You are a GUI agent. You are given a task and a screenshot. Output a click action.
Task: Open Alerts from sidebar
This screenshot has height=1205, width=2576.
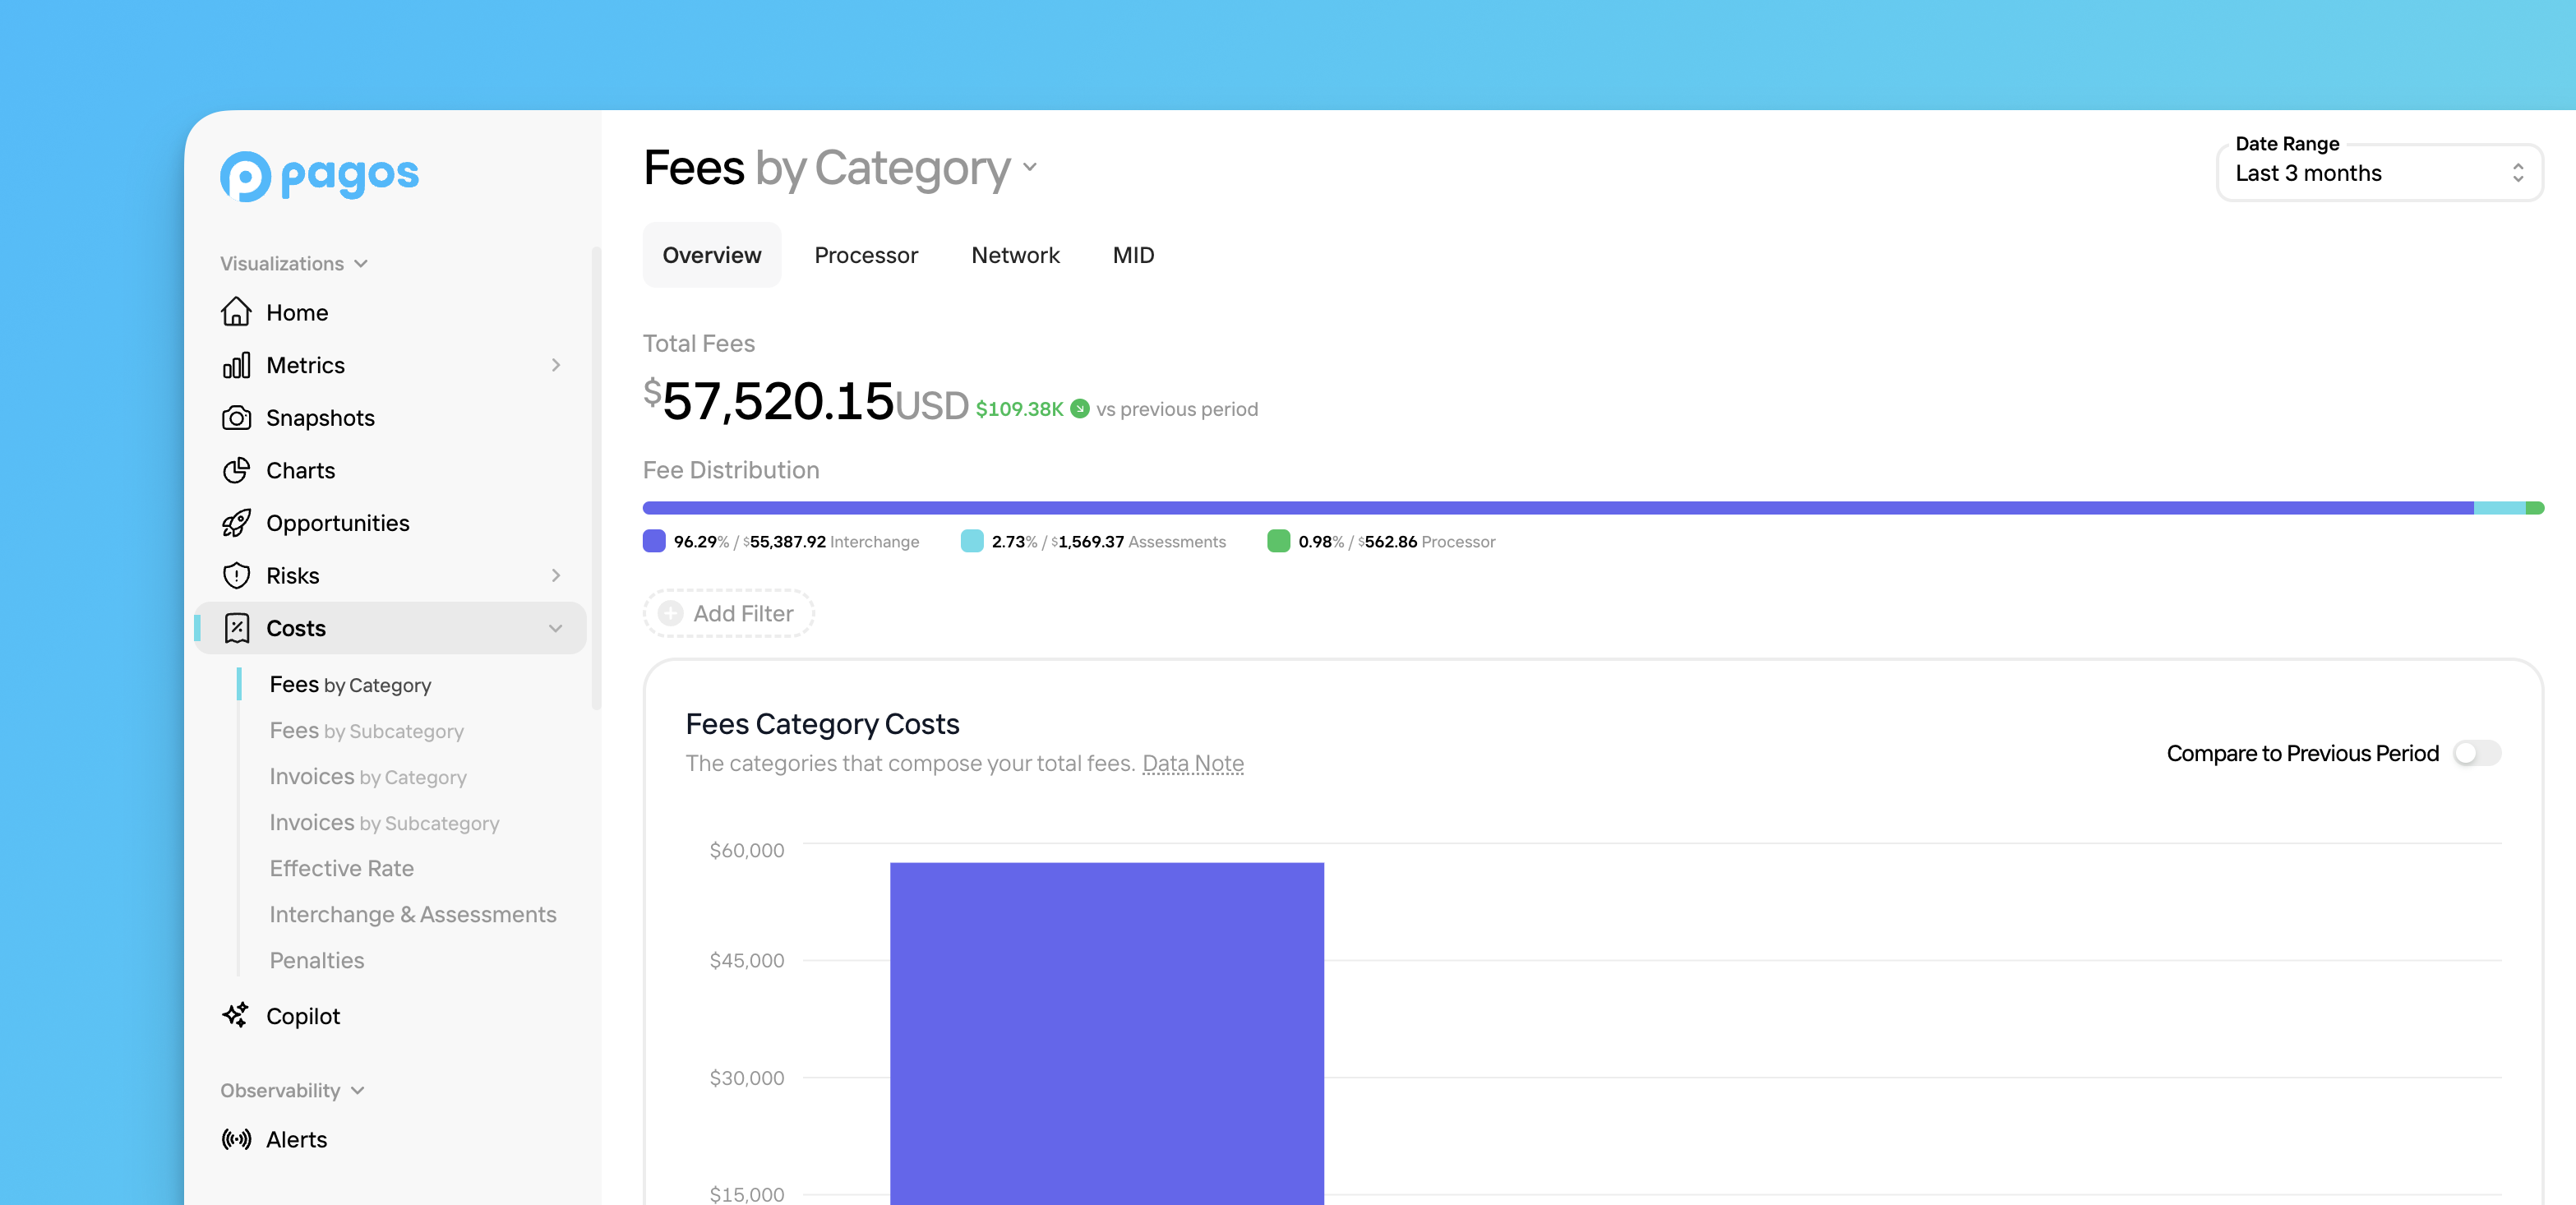(x=297, y=1139)
